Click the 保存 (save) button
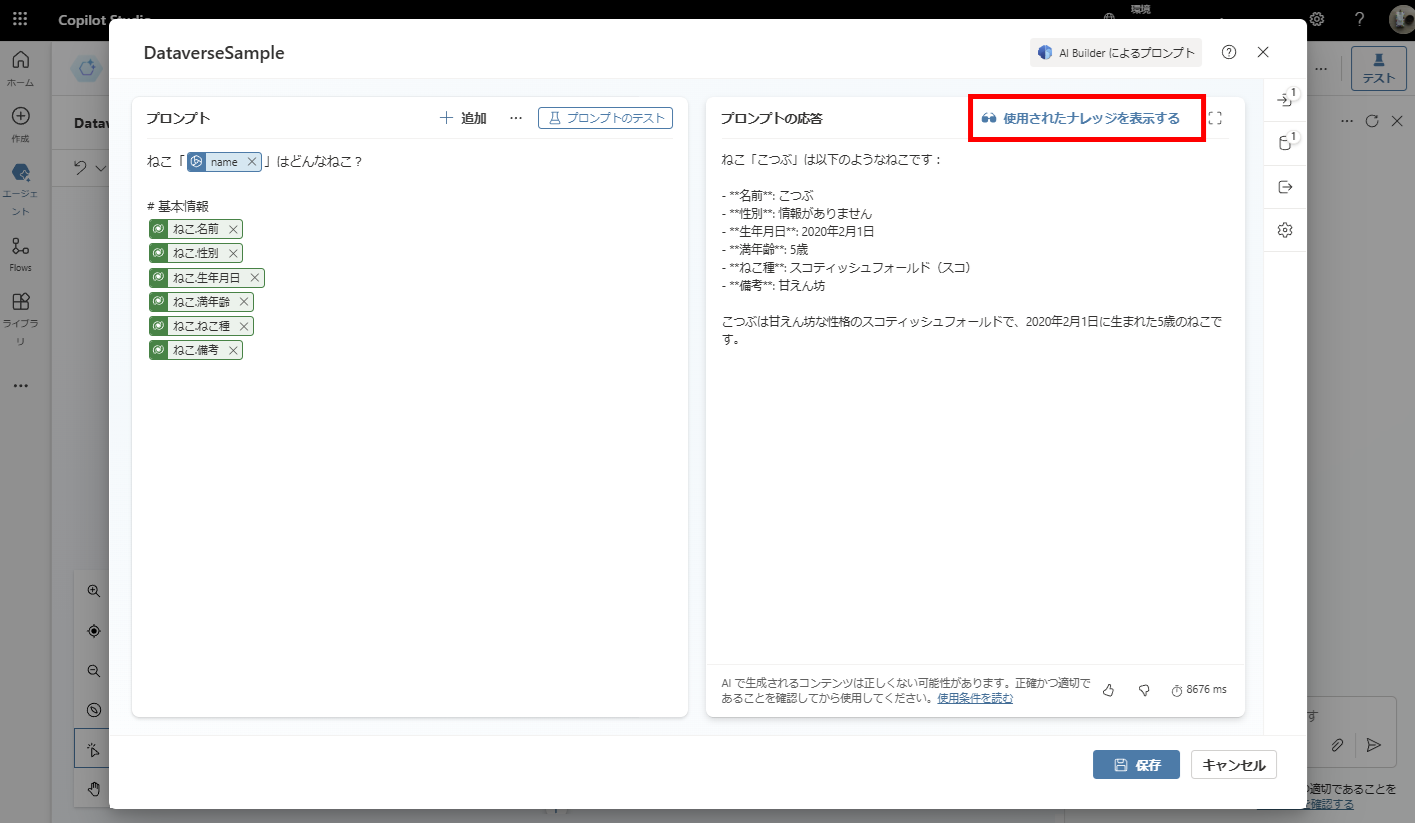 click(1136, 765)
